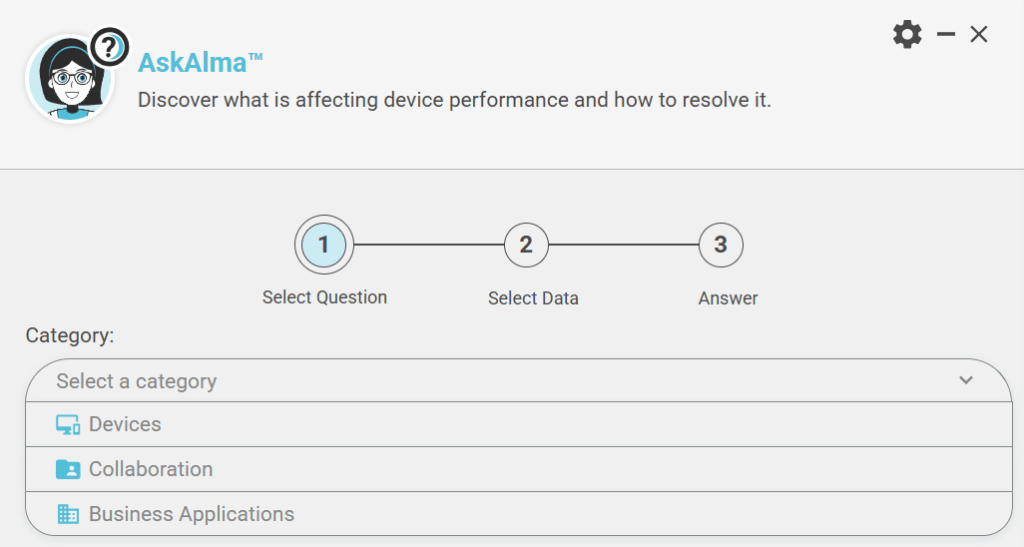Click the Answer step label
Image resolution: width=1024 pixels, height=547 pixels.
point(728,298)
